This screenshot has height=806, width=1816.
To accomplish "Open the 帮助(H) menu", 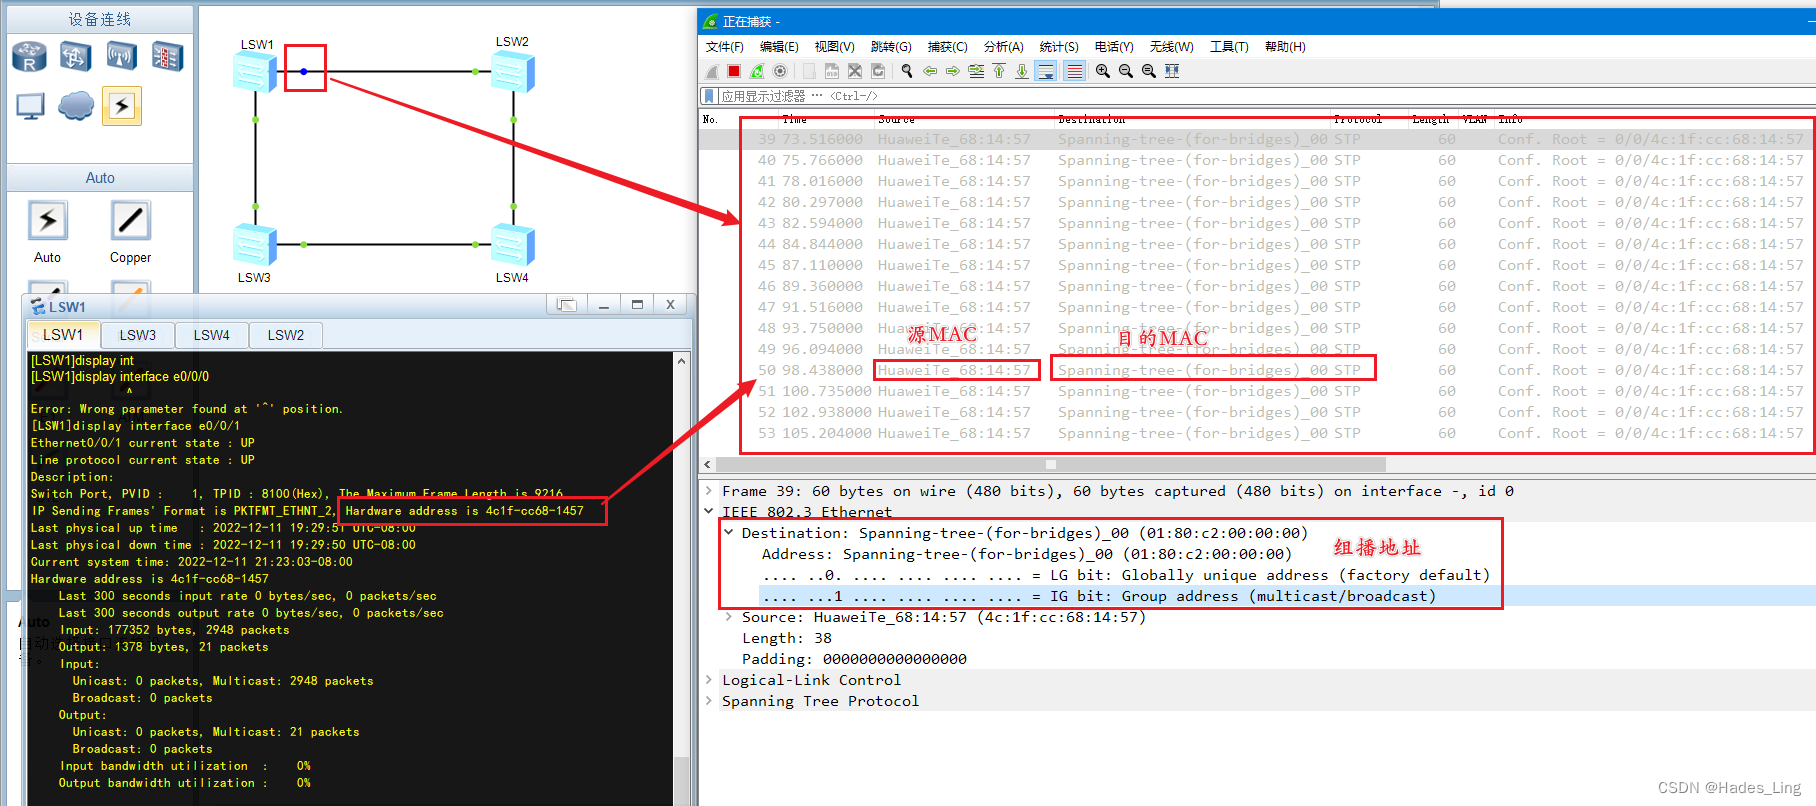I will [1285, 47].
